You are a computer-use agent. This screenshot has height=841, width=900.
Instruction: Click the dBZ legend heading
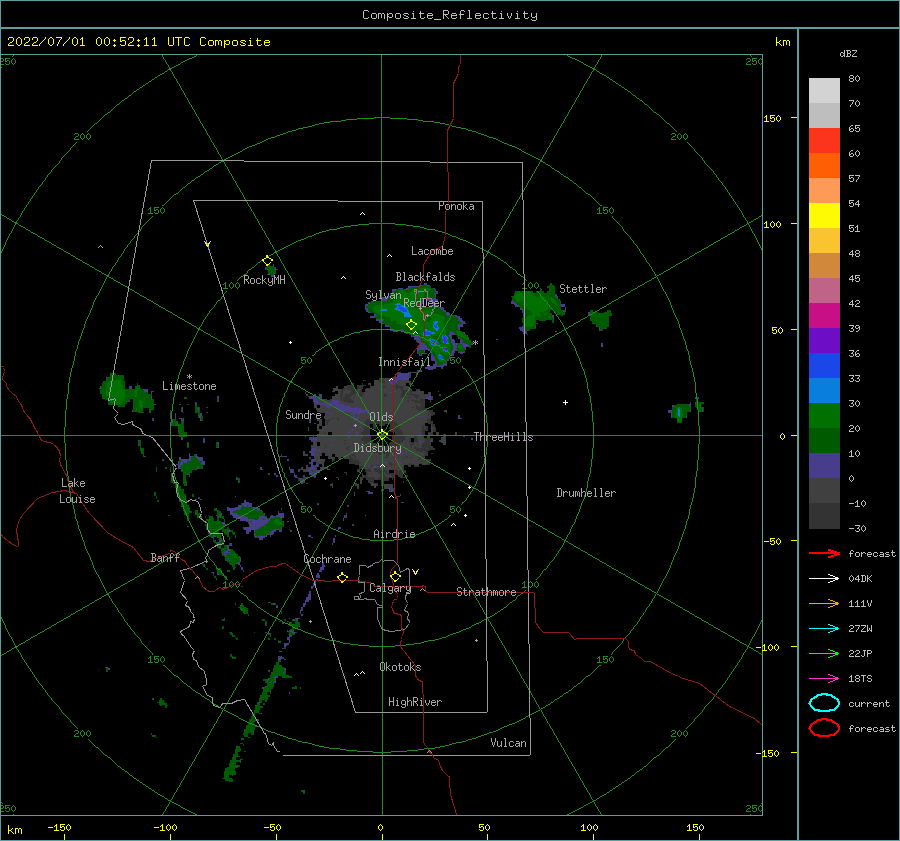848,54
